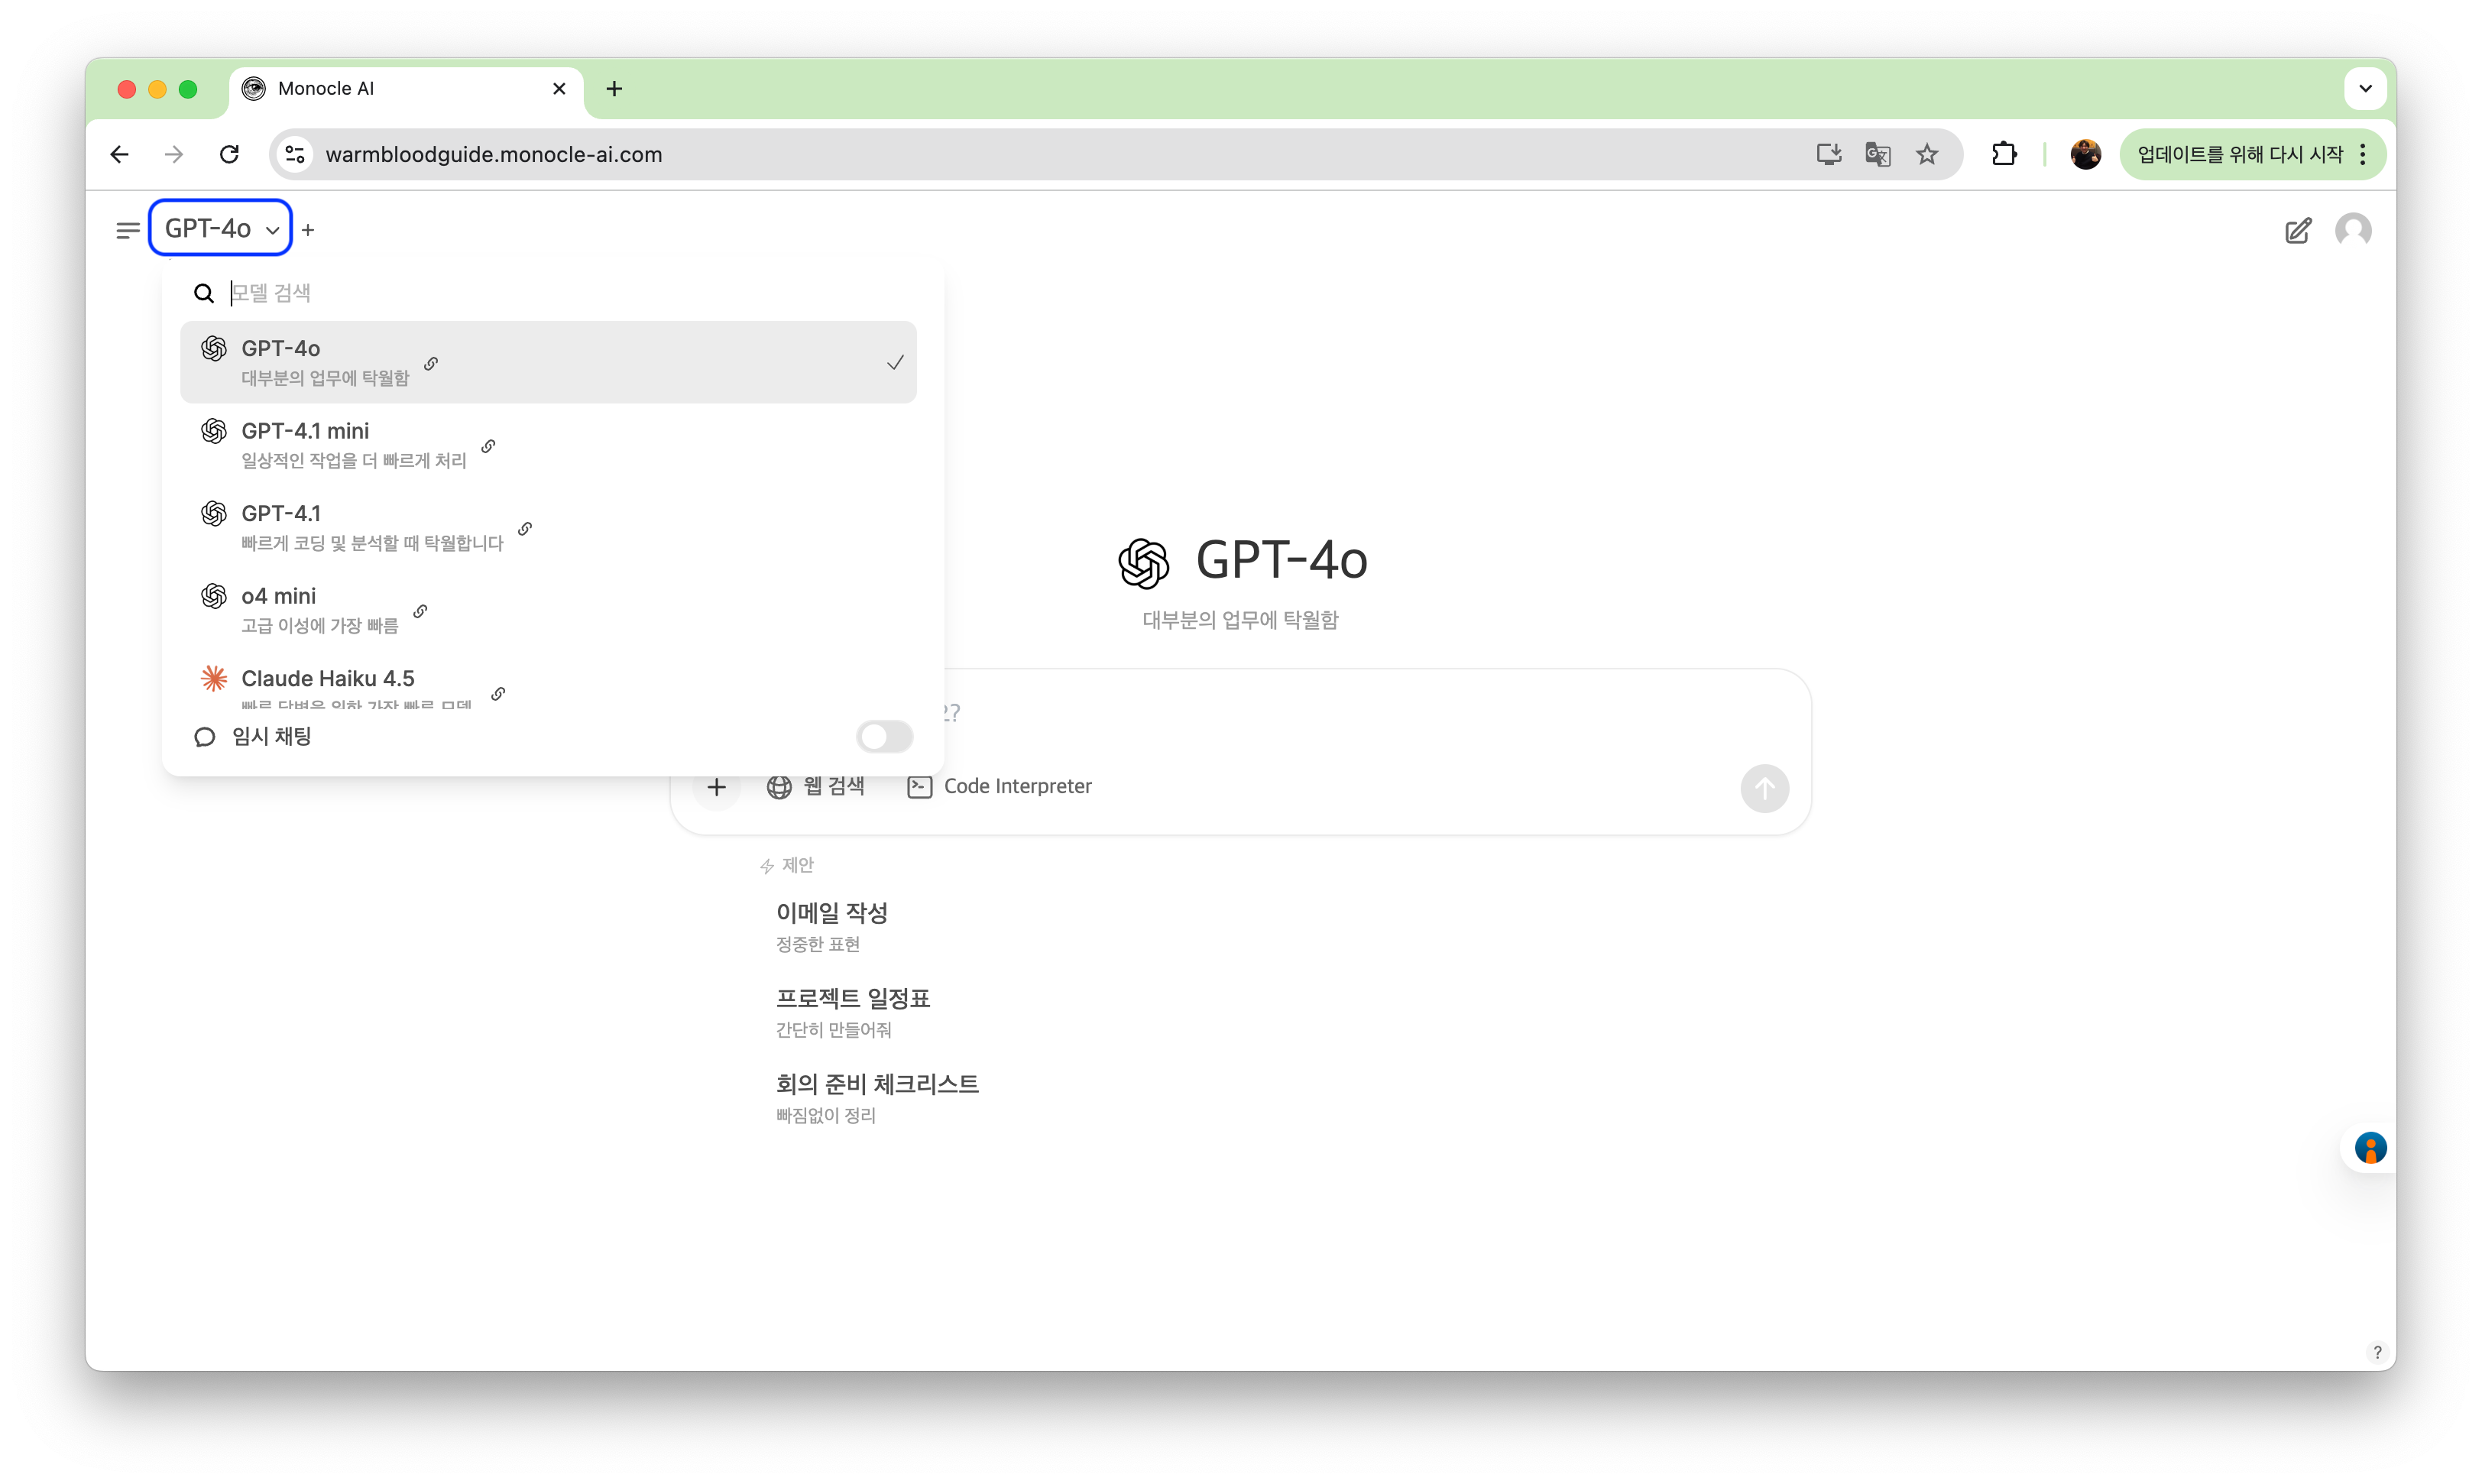Bookmark the page via the star icon

[1928, 154]
